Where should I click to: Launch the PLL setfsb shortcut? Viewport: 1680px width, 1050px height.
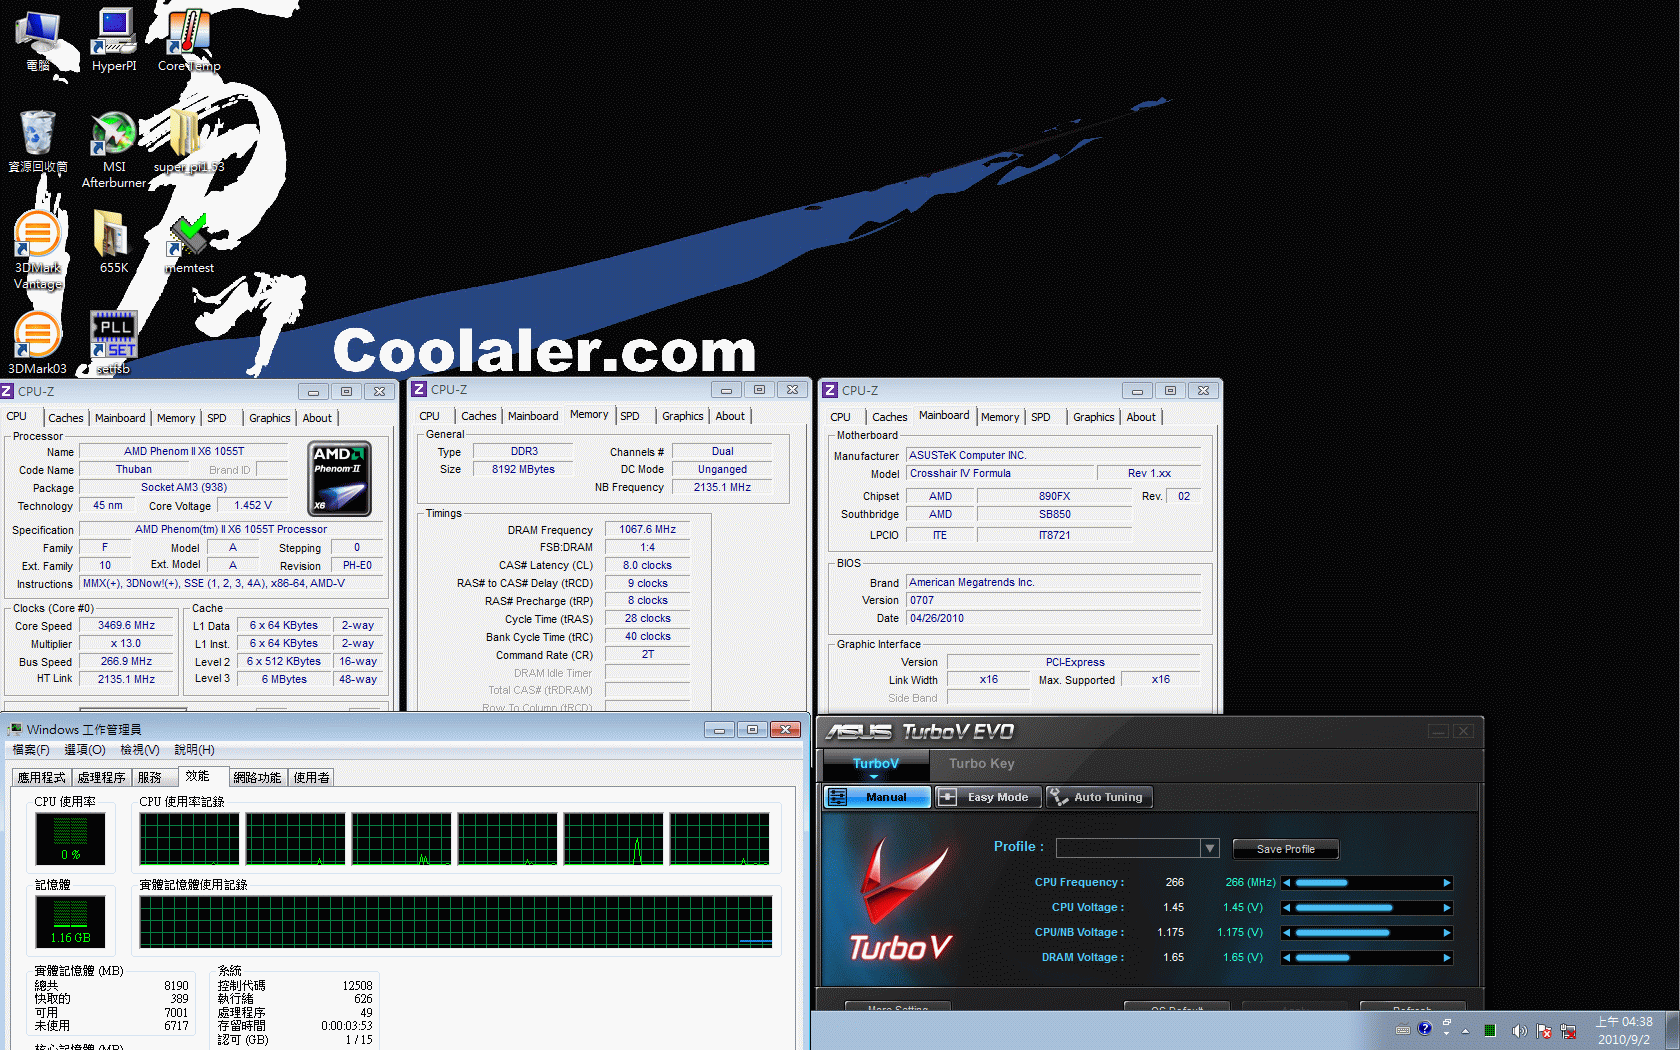pos(114,343)
